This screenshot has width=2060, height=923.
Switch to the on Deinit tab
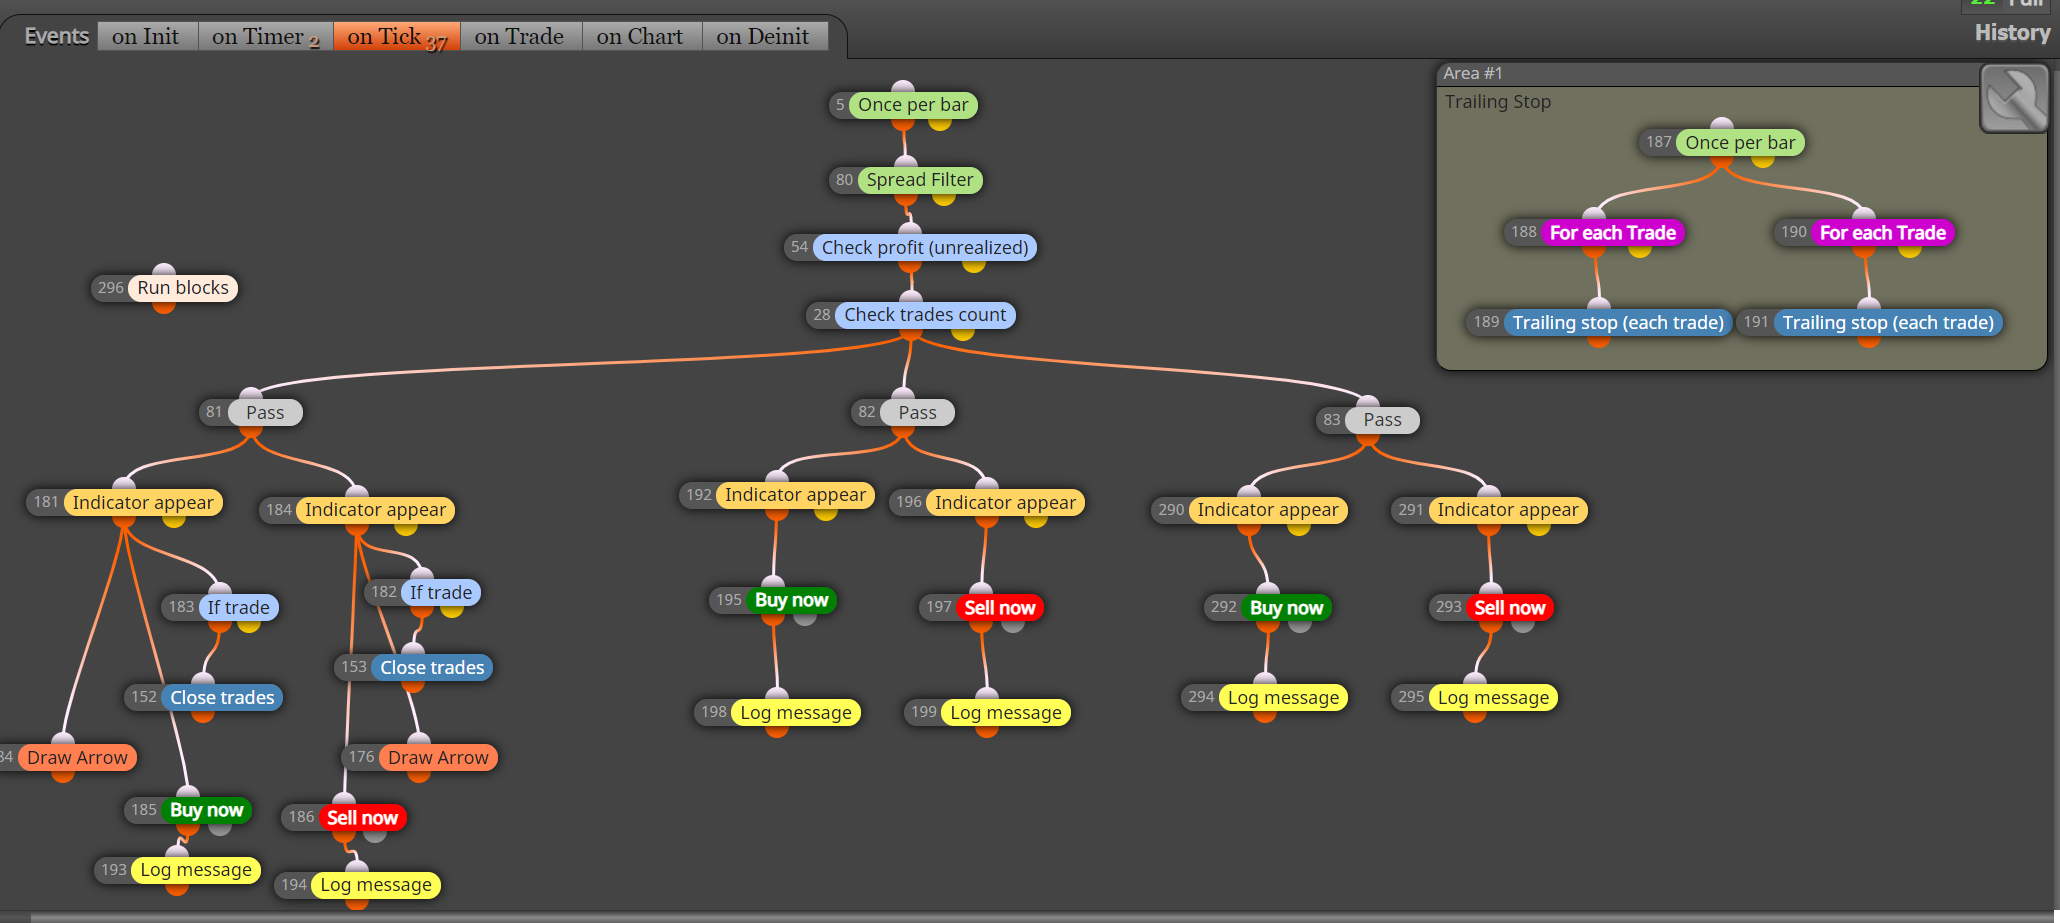pyautogui.click(x=764, y=36)
